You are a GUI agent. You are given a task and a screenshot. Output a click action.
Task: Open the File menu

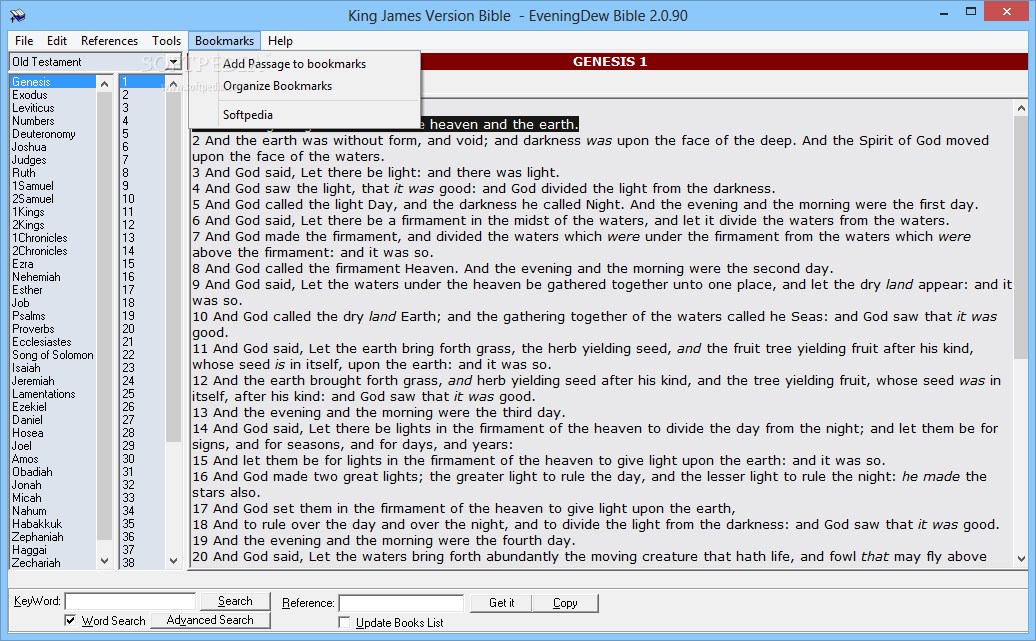click(24, 41)
